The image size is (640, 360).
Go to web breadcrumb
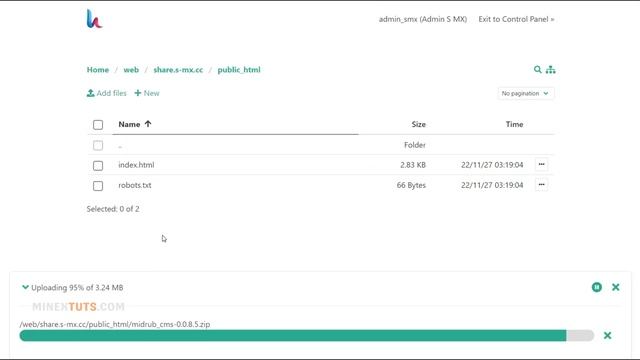131,70
